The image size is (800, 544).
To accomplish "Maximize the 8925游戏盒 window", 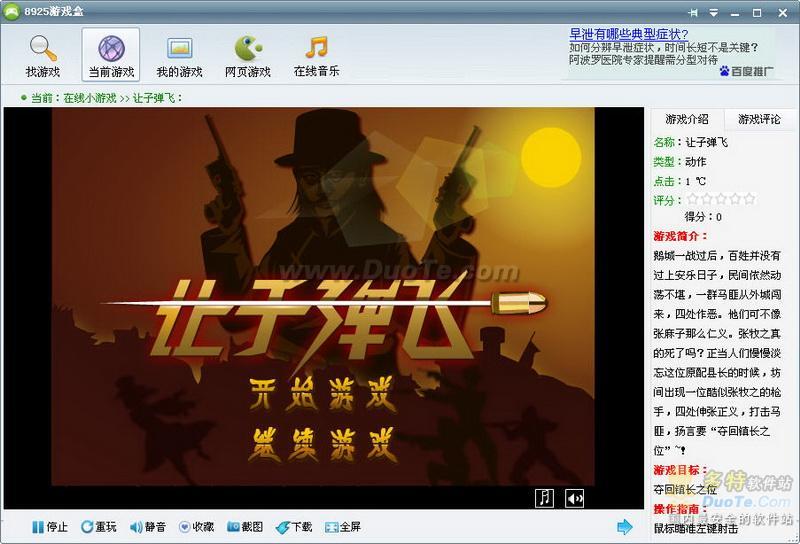I will click(x=757, y=13).
